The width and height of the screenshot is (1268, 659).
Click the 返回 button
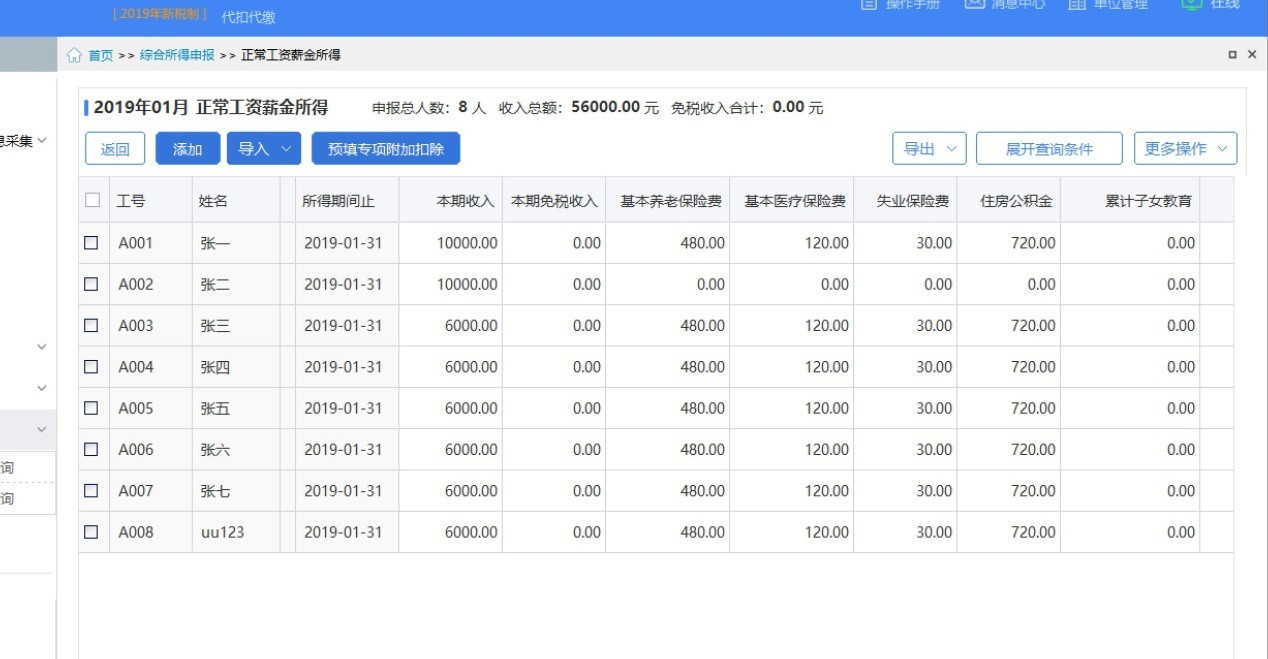click(x=115, y=149)
